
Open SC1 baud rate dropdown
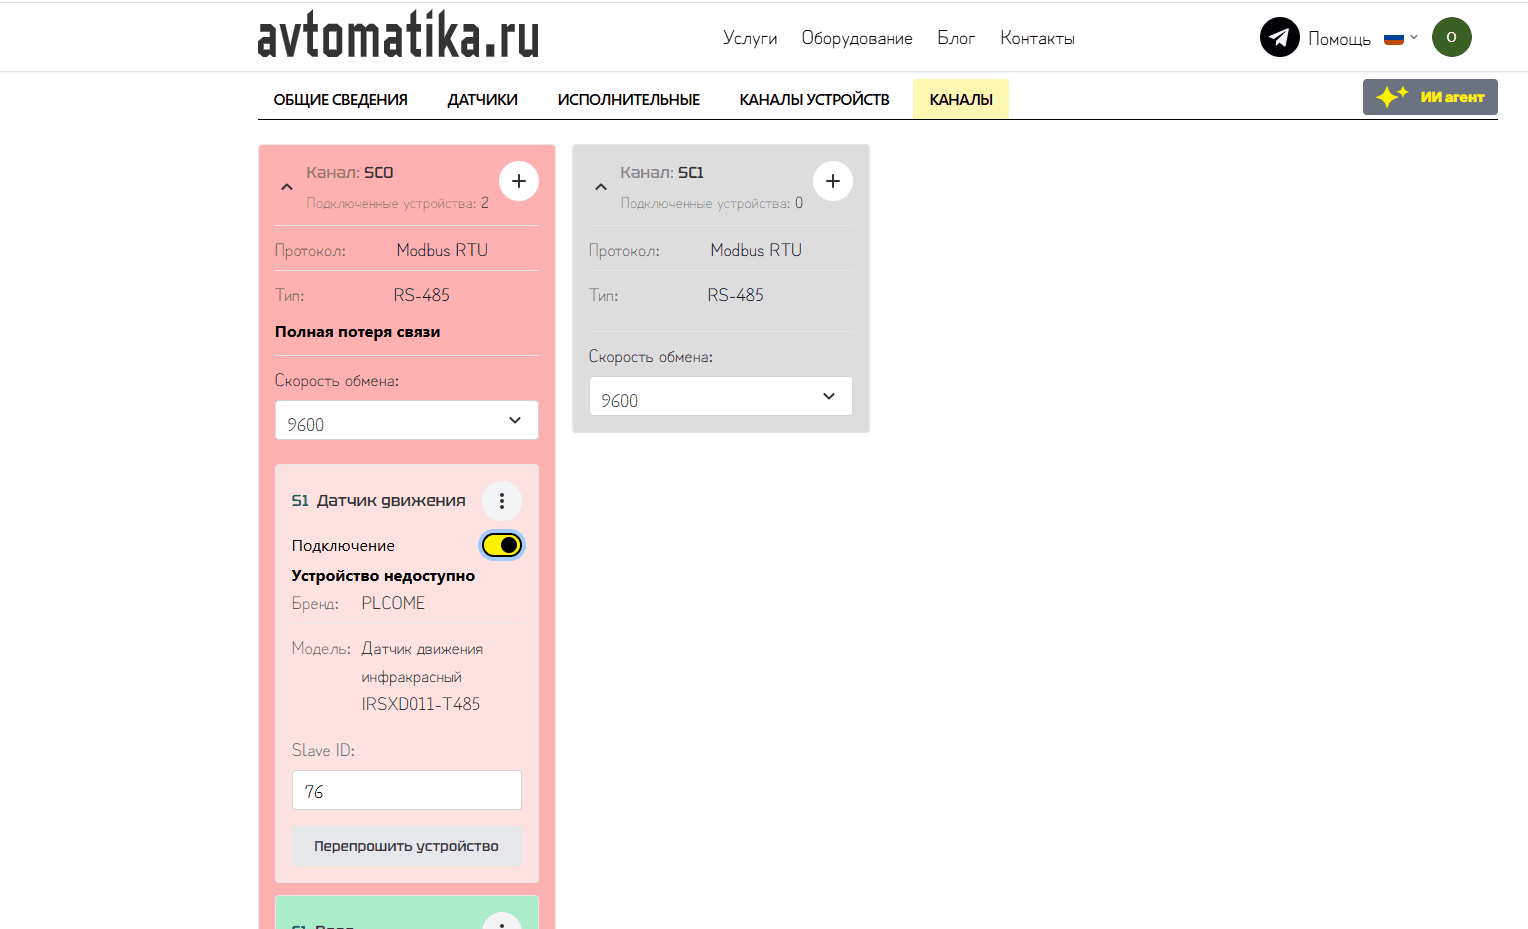pos(721,396)
